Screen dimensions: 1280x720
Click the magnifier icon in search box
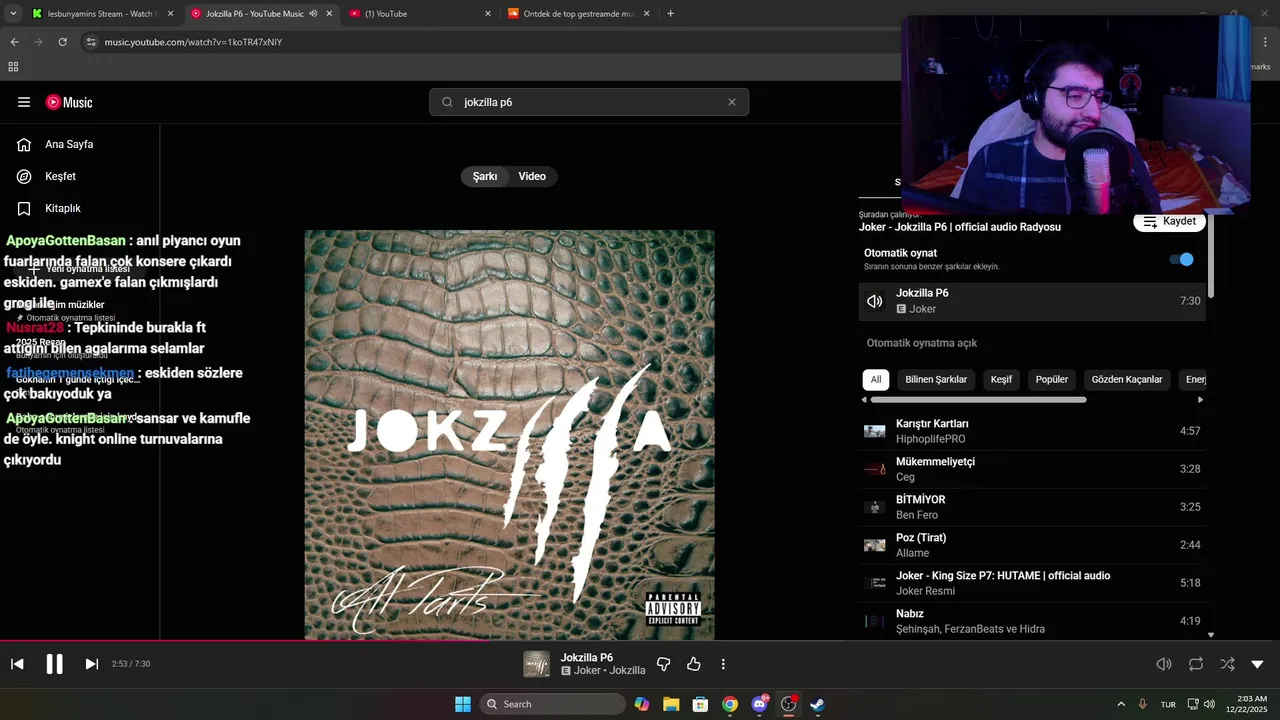click(x=447, y=102)
